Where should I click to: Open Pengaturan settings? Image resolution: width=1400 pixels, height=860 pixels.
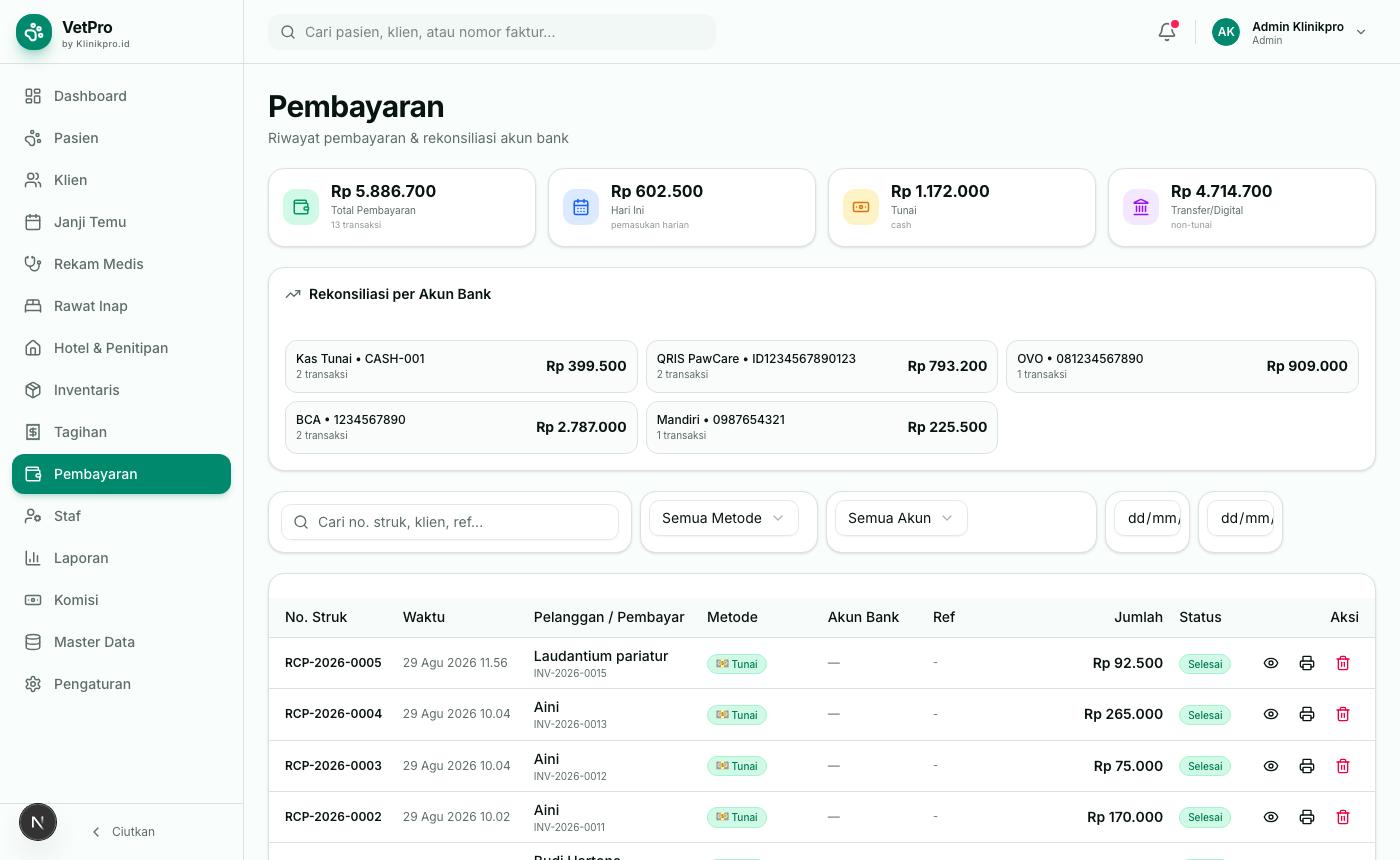[x=121, y=684]
